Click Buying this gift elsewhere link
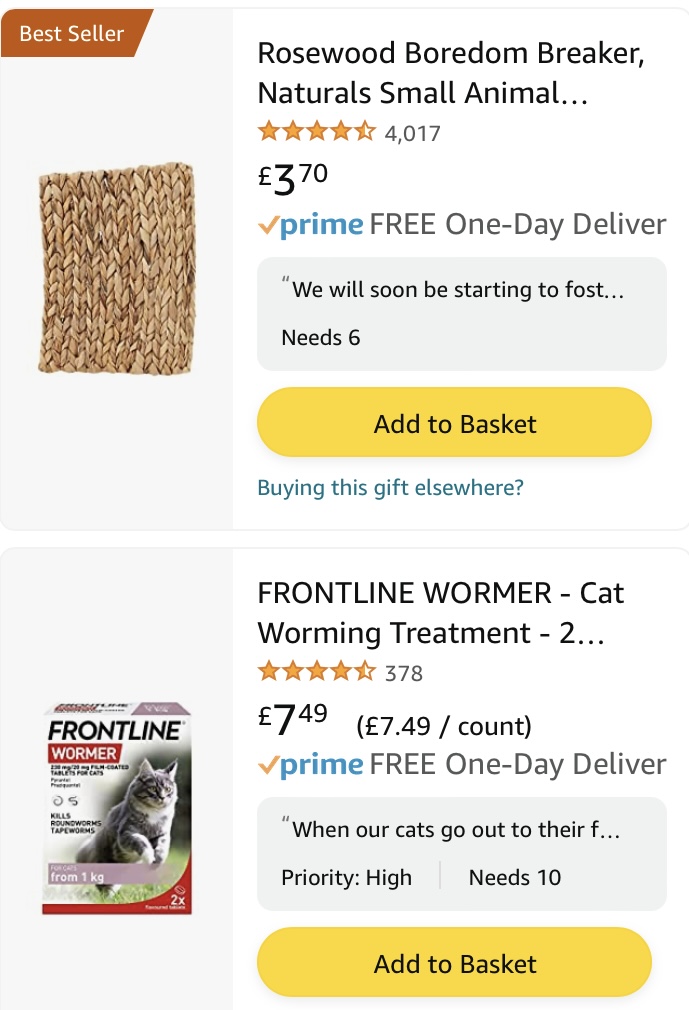The height and width of the screenshot is (1010, 689). click(390, 488)
